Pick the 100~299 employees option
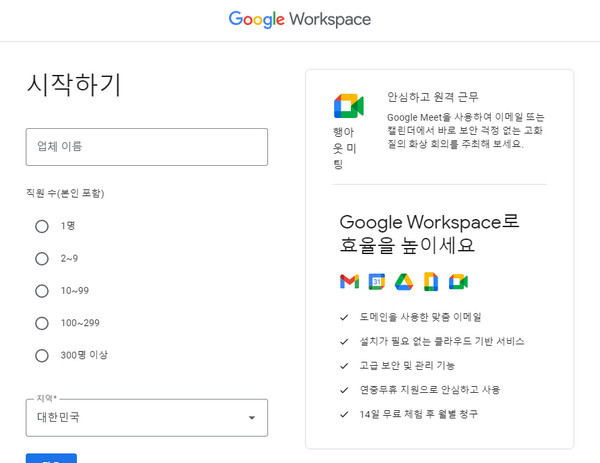This screenshot has width=600, height=463. (x=42, y=323)
